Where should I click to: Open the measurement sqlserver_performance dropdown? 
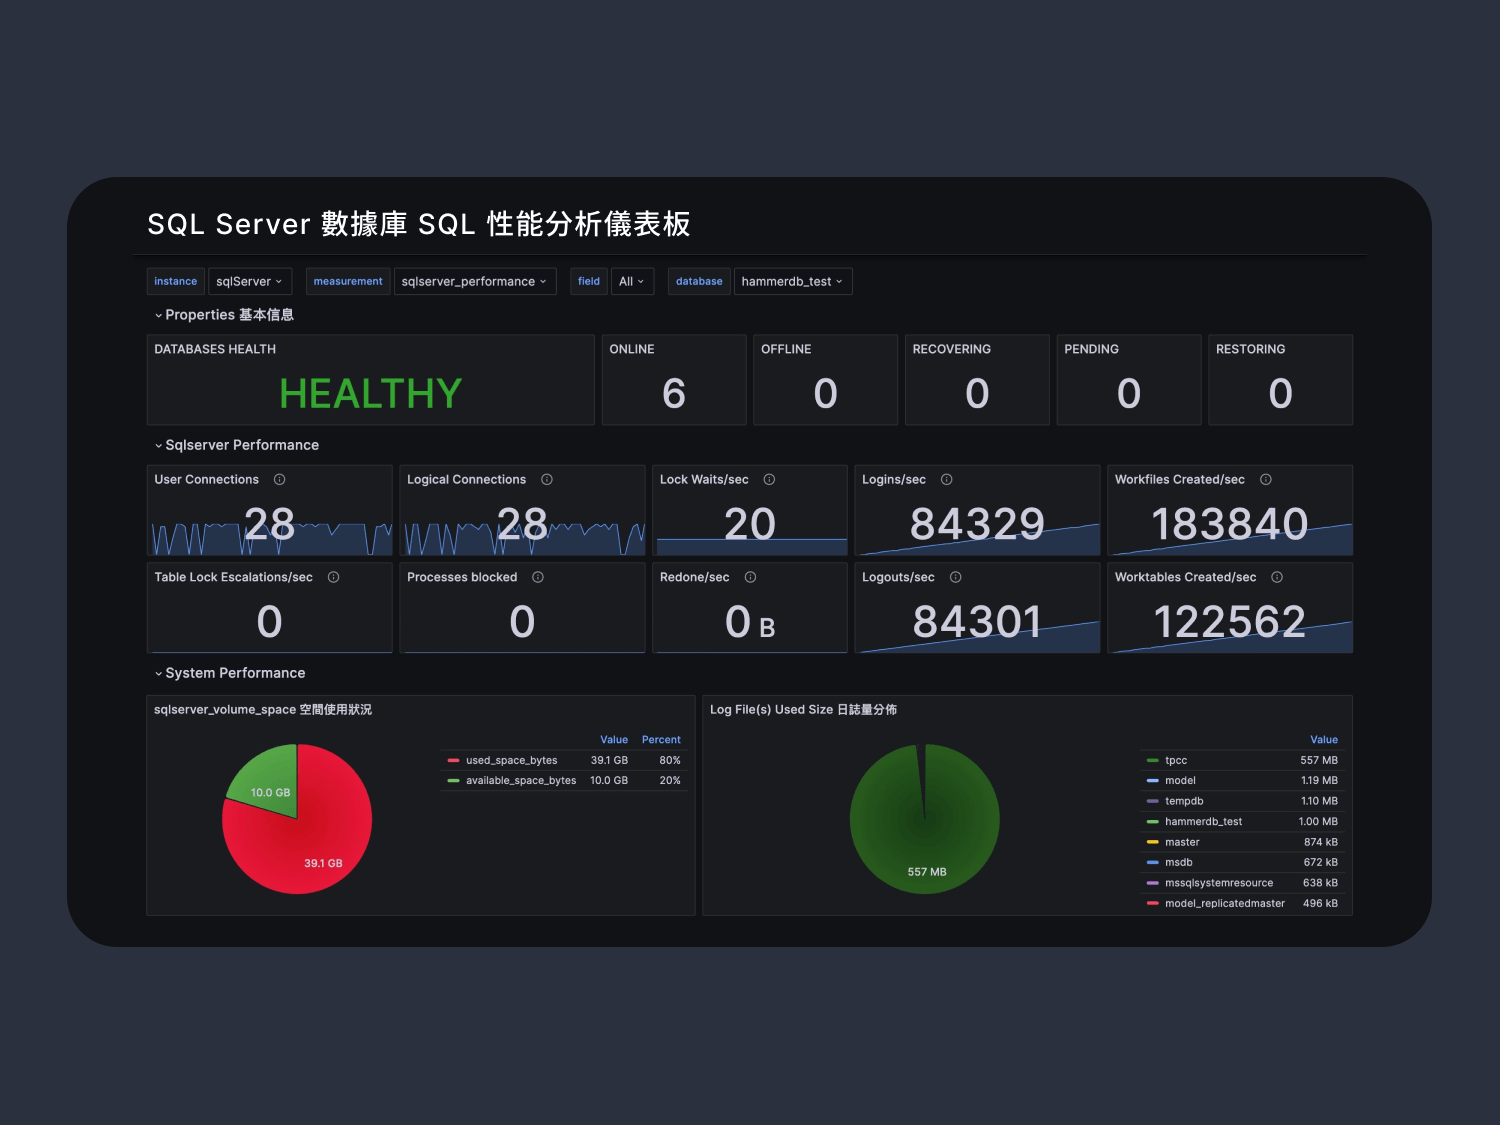(473, 282)
